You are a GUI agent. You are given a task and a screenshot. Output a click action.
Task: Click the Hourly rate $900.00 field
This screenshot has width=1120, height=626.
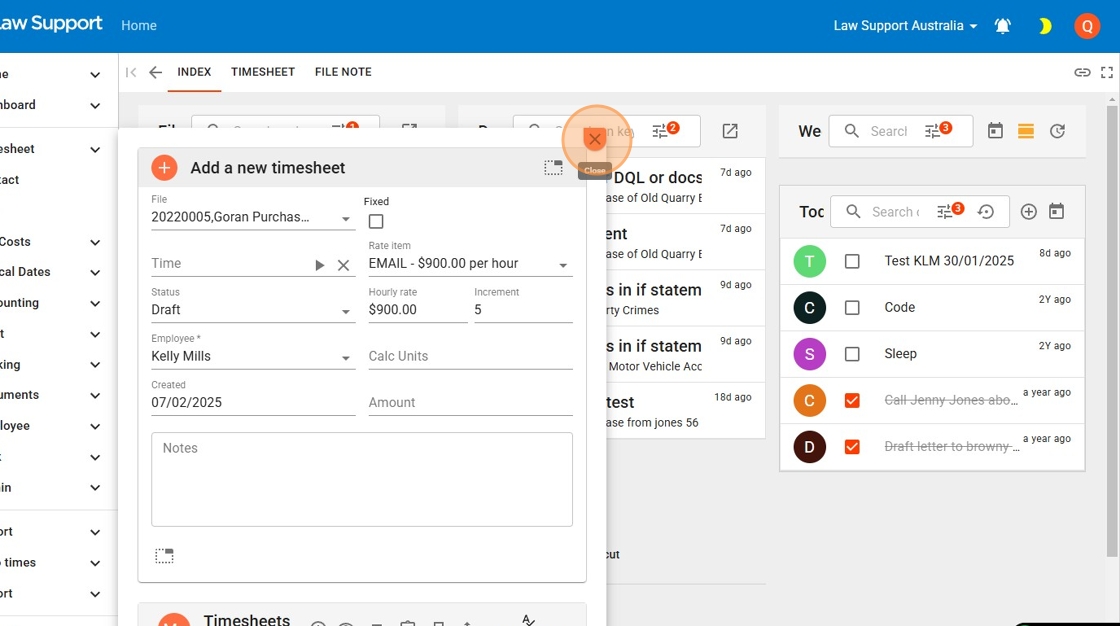[x=418, y=310]
